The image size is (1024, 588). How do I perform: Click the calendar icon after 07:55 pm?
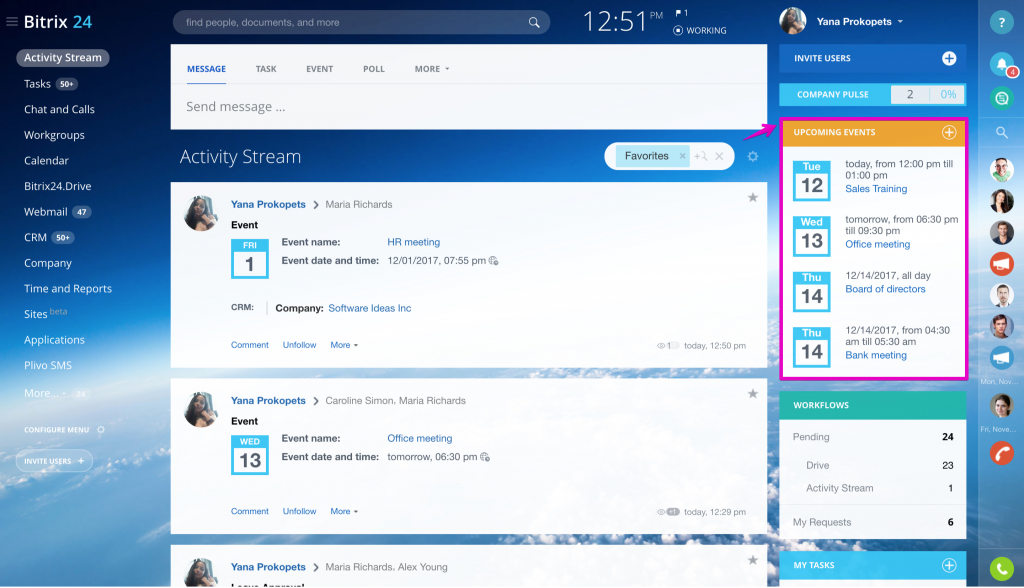point(494,261)
